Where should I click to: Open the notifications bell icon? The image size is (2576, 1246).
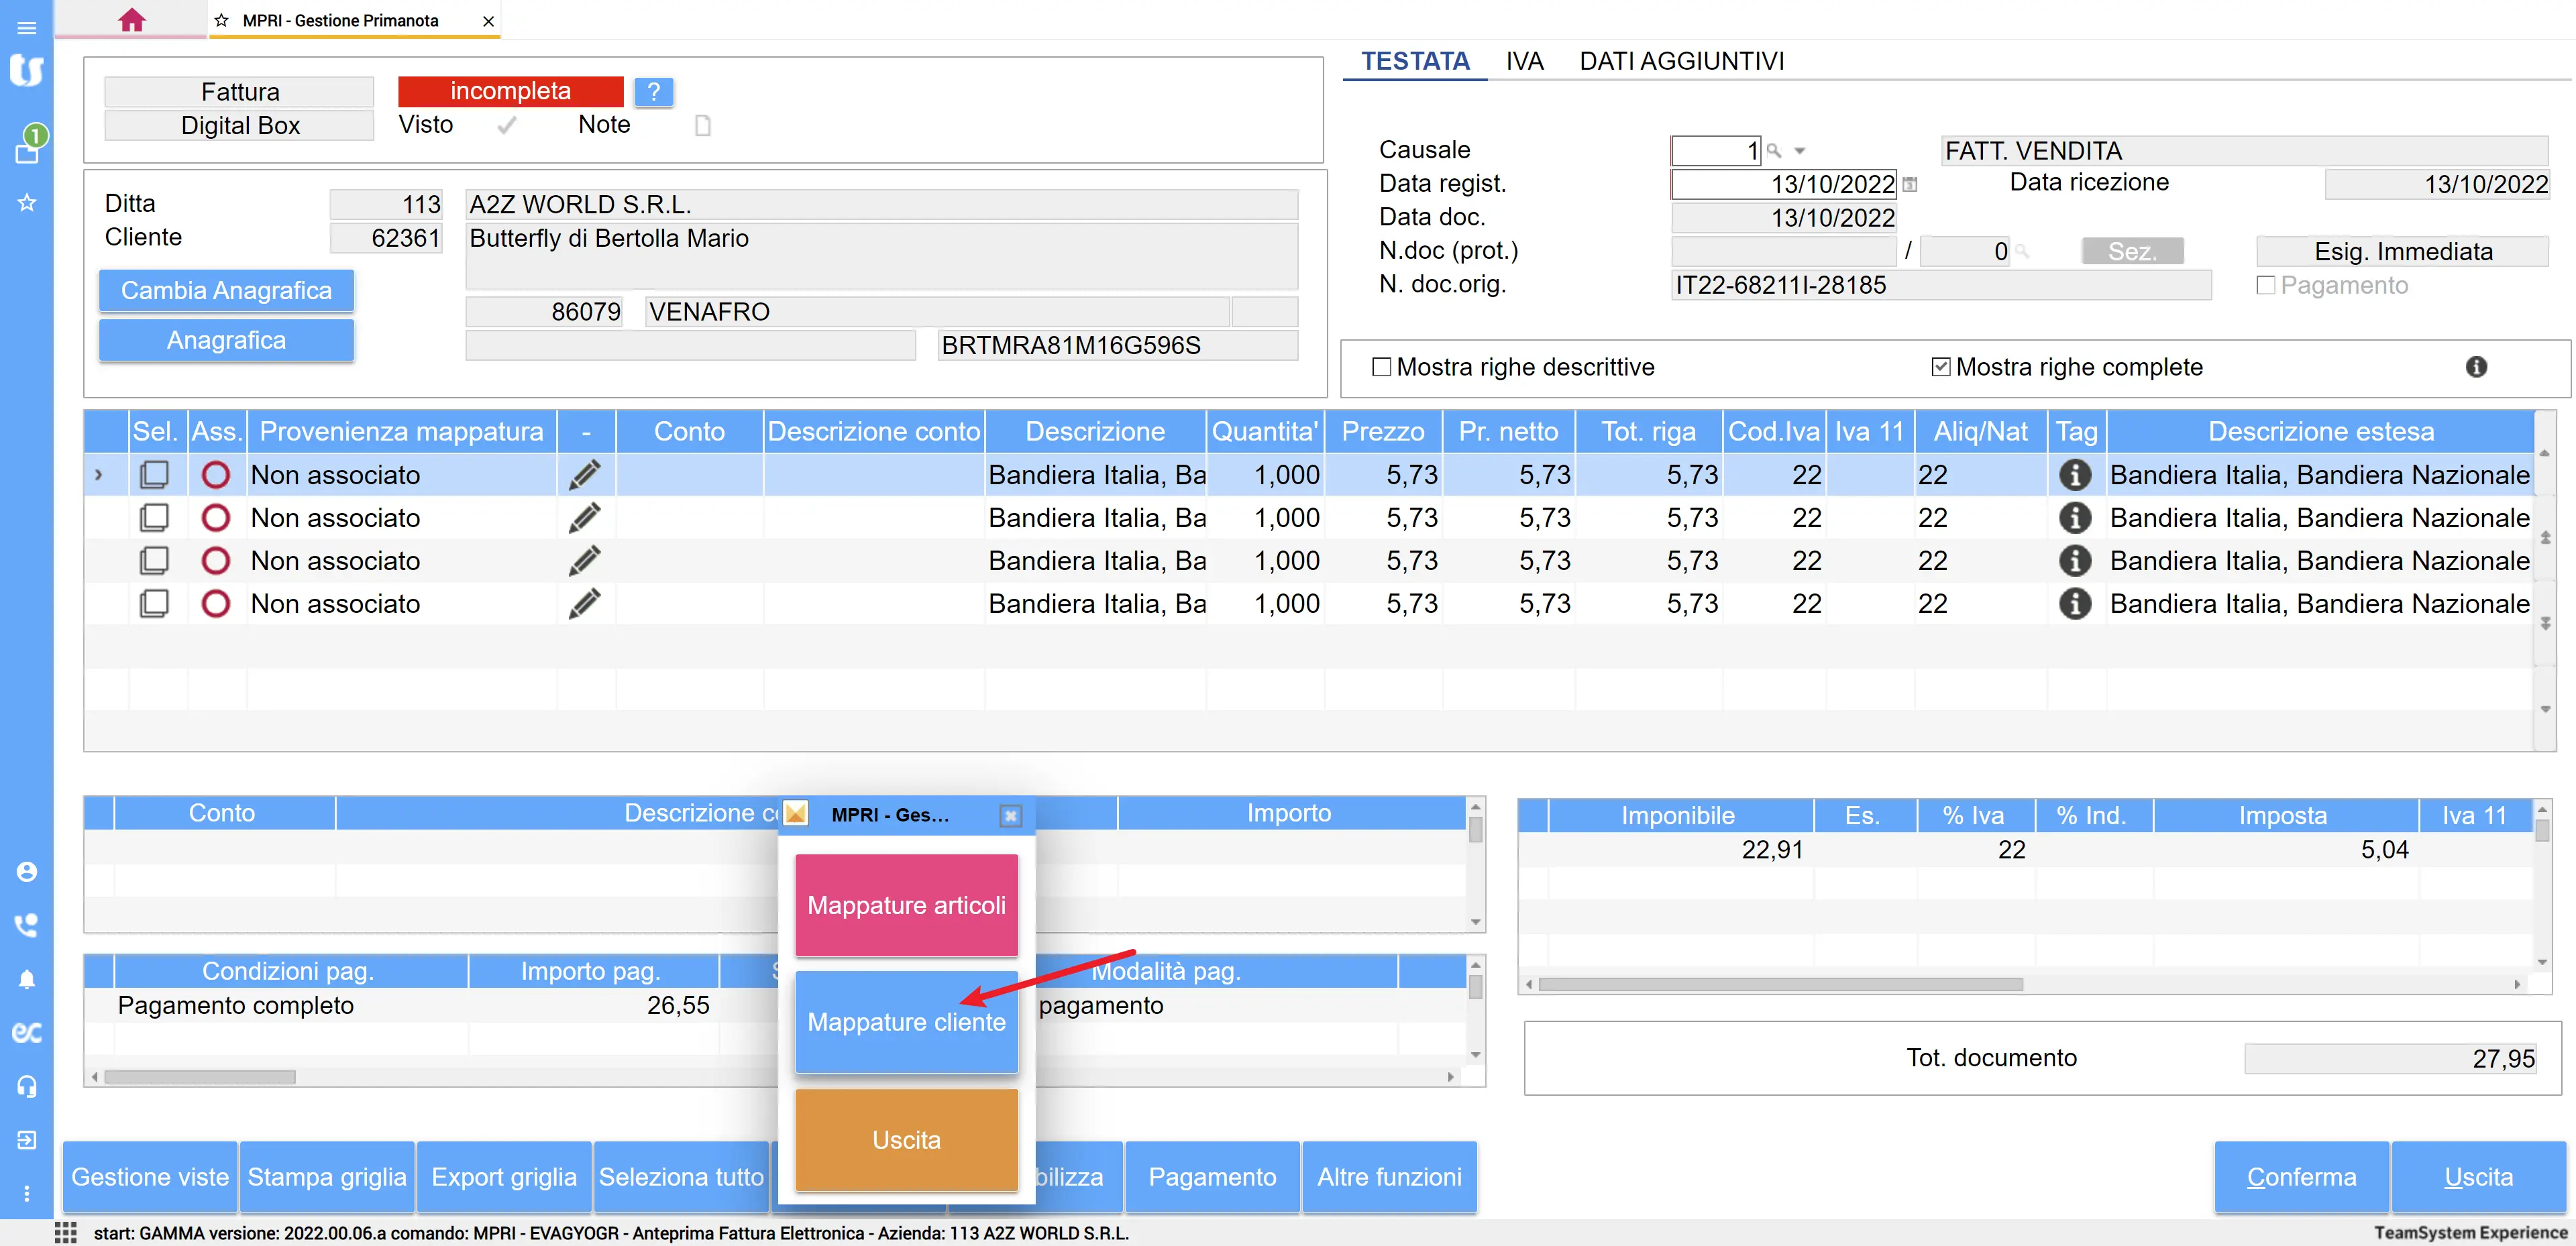point(27,979)
